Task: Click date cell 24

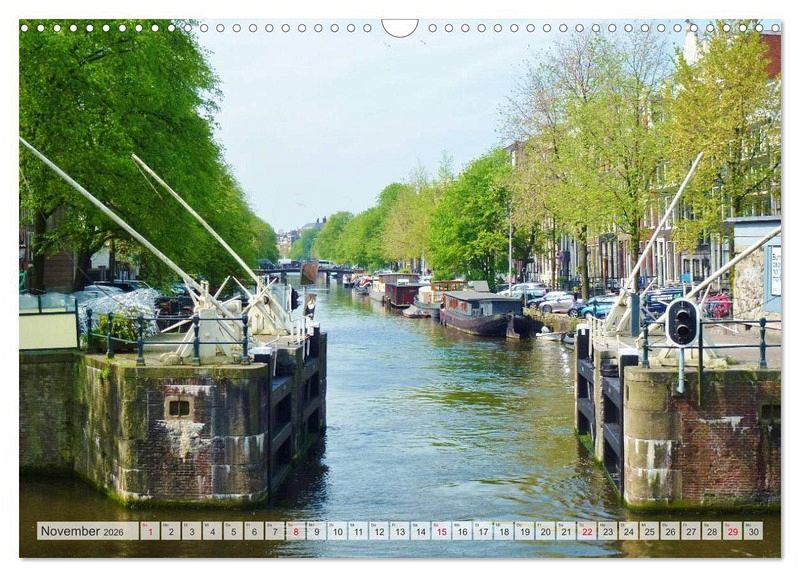Action: point(629,531)
